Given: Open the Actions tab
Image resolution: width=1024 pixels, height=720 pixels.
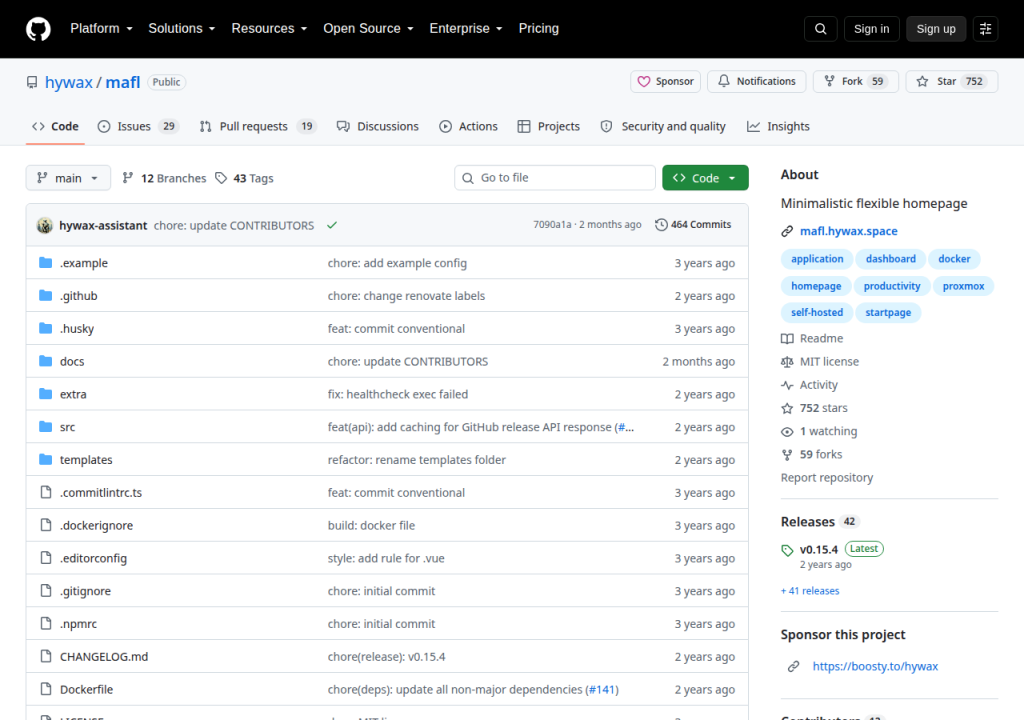Looking at the screenshot, I should 468,127.
